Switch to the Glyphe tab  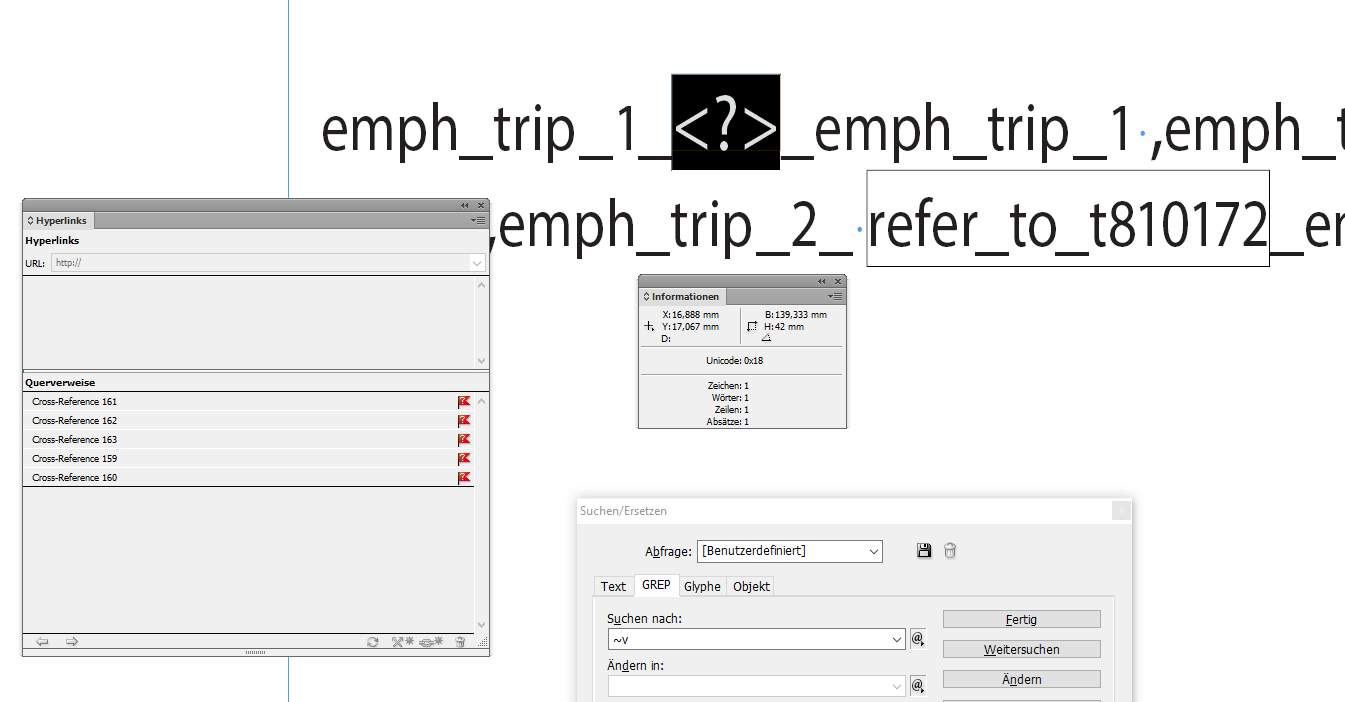click(702, 586)
